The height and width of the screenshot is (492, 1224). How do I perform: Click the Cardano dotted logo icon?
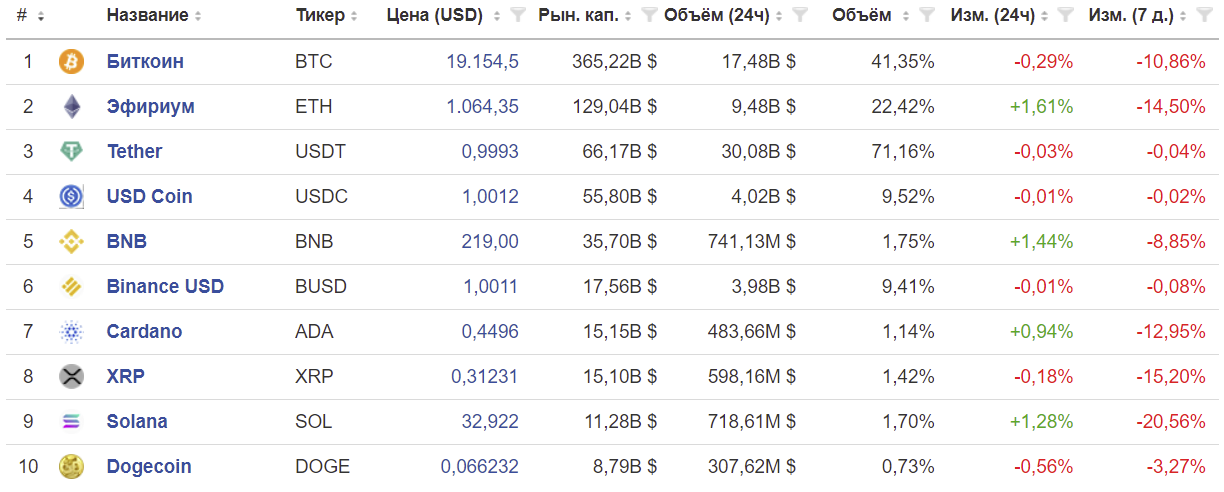(x=72, y=332)
